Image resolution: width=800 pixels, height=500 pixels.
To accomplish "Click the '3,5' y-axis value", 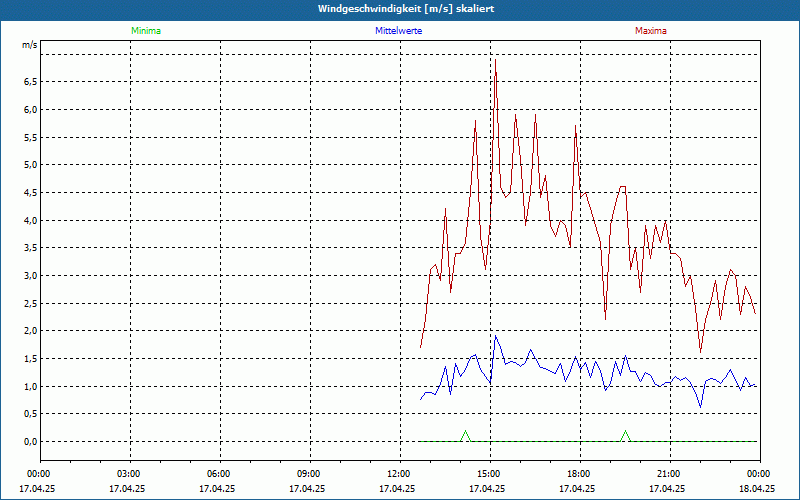I will coord(30,248).
